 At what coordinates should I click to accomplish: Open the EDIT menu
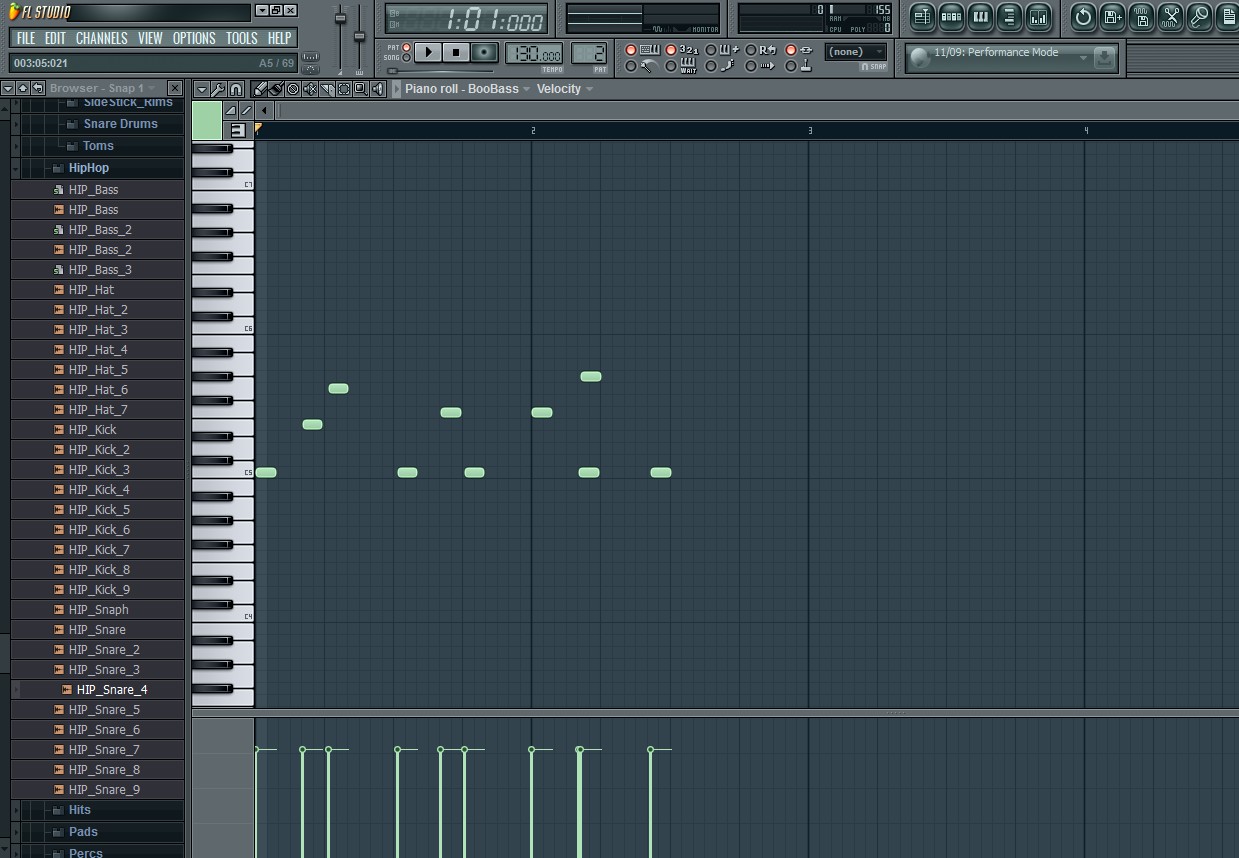point(55,38)
